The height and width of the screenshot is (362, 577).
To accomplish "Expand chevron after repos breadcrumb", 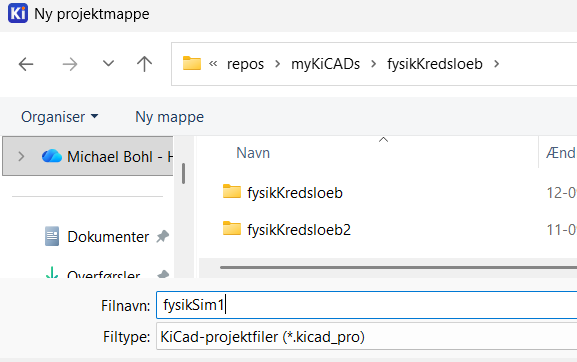I will (278, 64).
